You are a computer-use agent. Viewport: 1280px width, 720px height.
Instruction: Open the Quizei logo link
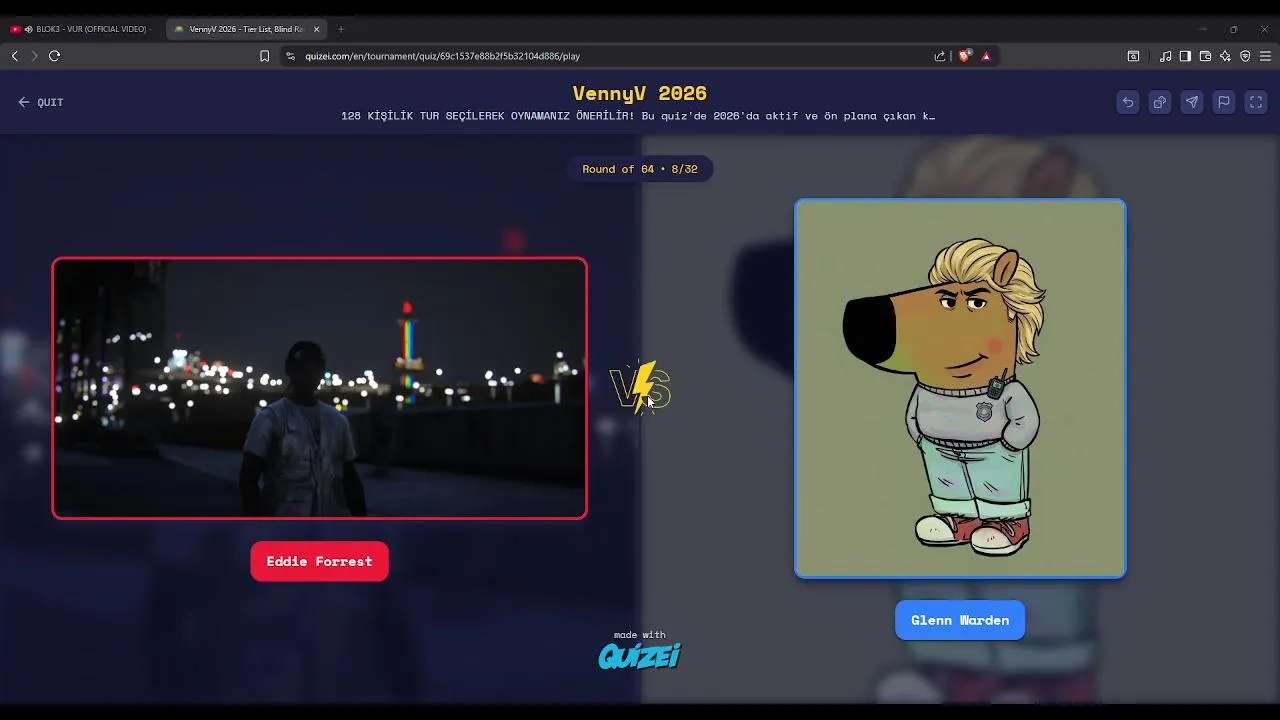tap(640, 656)
